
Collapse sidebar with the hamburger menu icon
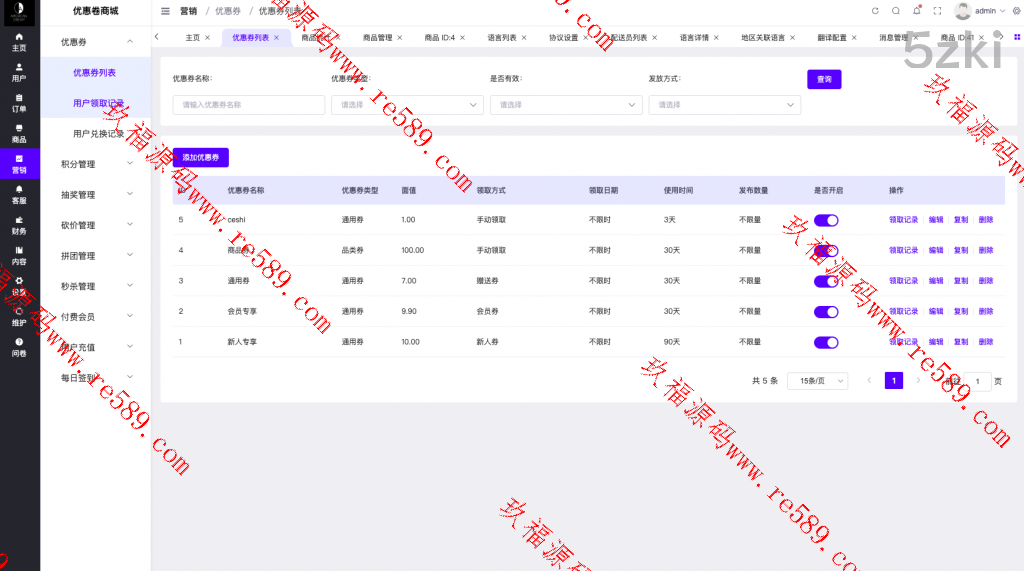tap(165, 11)
